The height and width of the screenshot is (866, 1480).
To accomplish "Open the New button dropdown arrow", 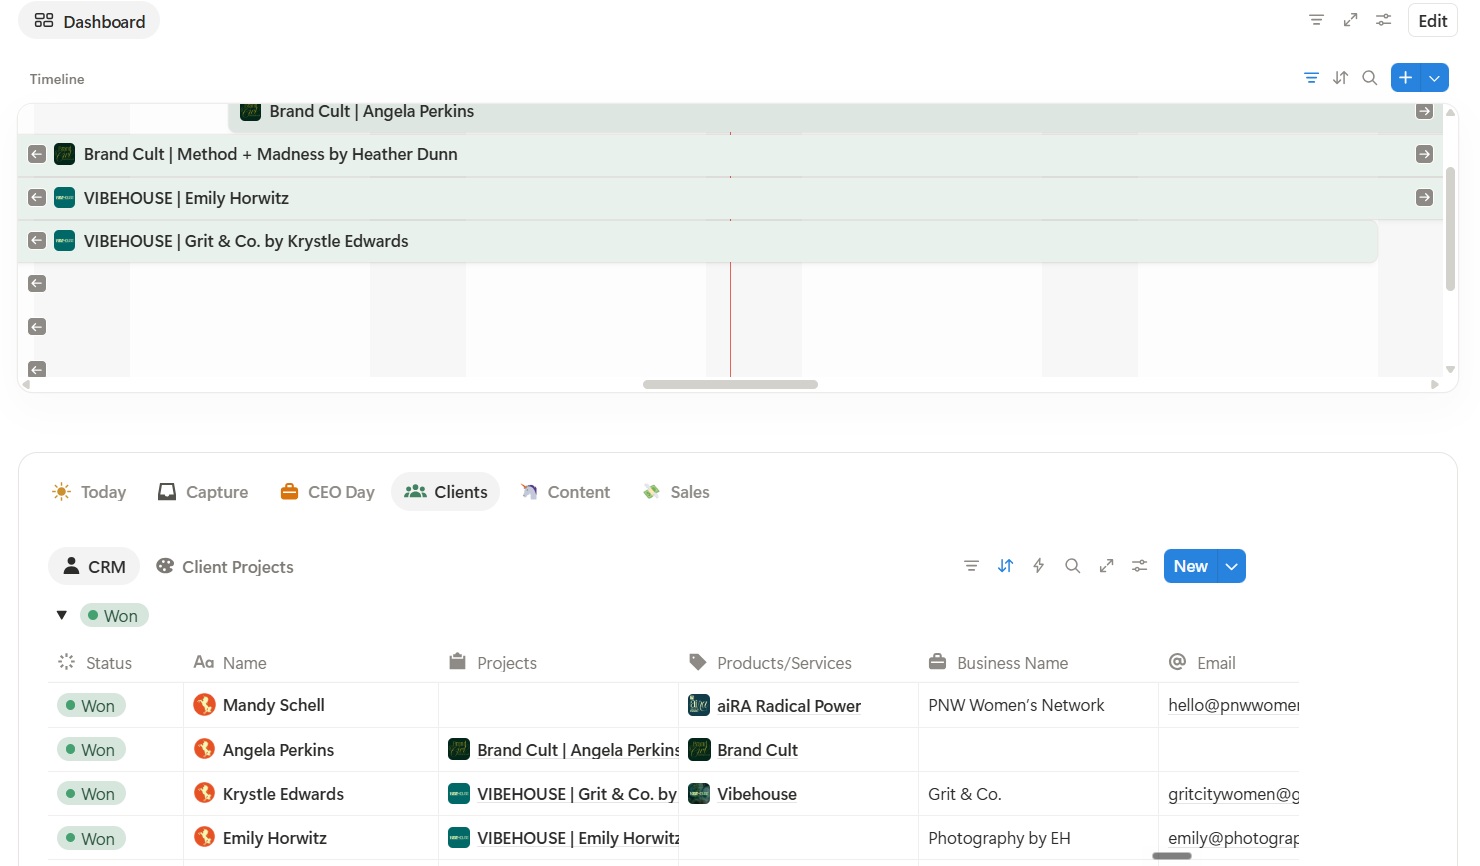I will (1232, 566).
